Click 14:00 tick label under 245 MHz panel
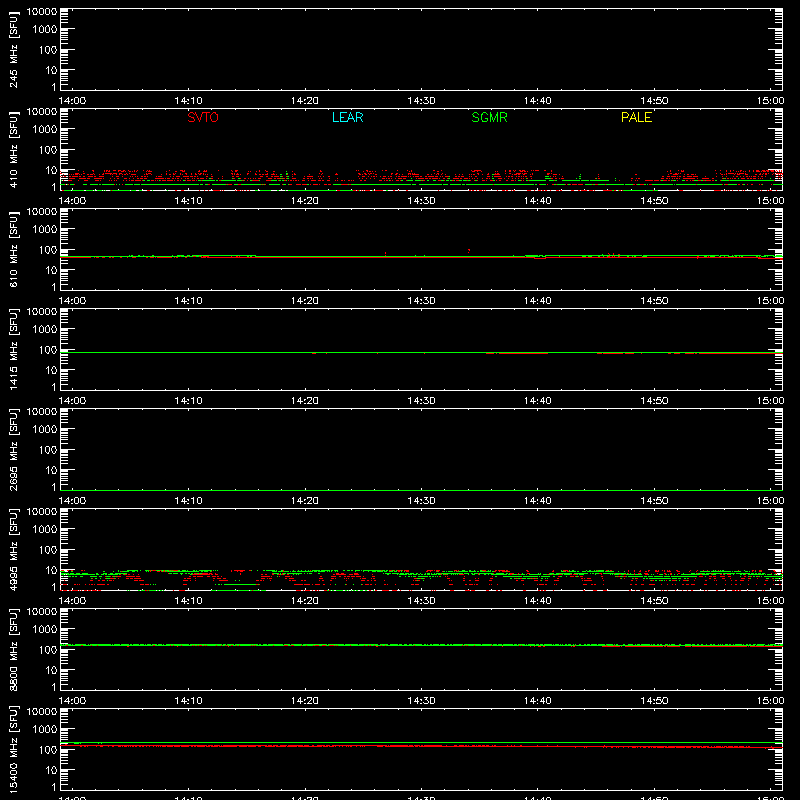Viewport: 800px width, 800px height. tap(72, 101)
